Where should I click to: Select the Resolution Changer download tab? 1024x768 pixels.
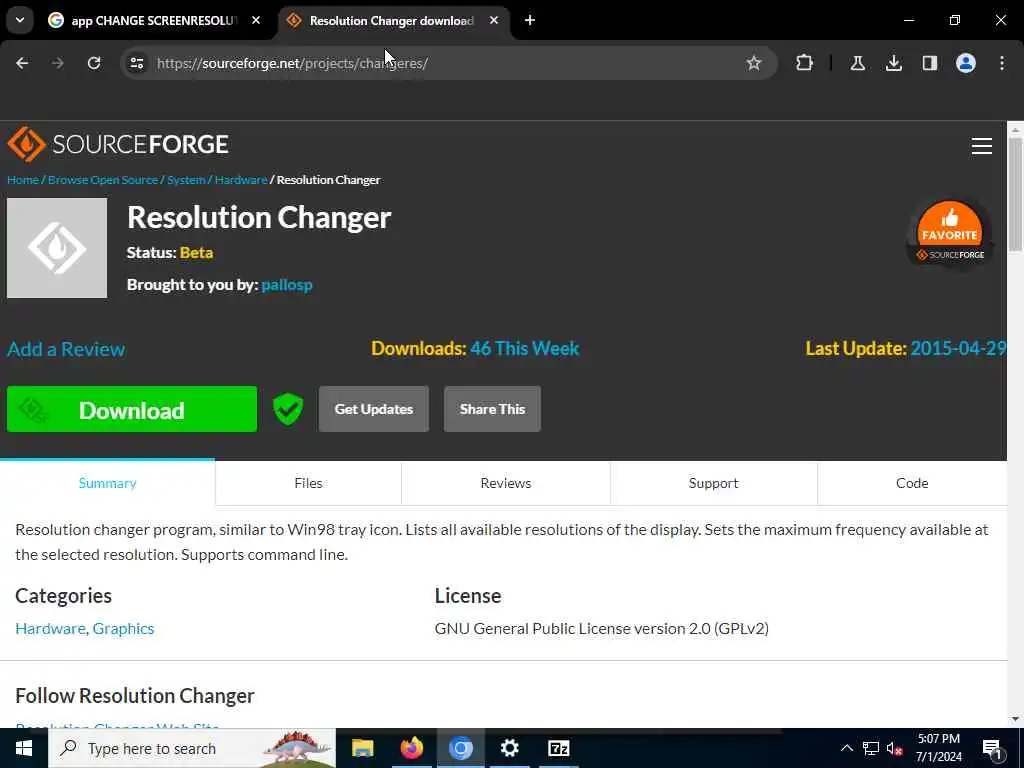pos(392,20)
